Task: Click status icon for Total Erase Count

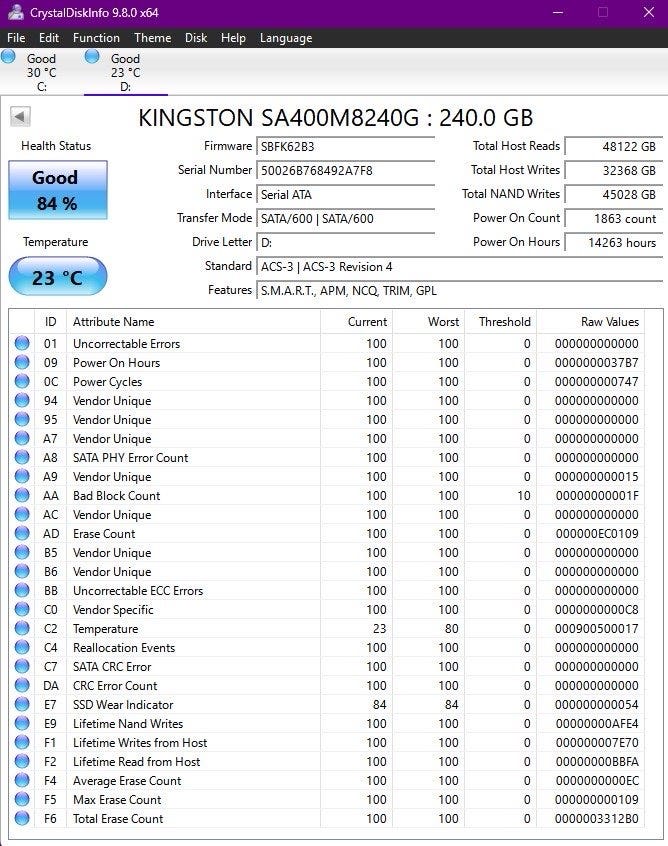Action: (x=22, y=818)
